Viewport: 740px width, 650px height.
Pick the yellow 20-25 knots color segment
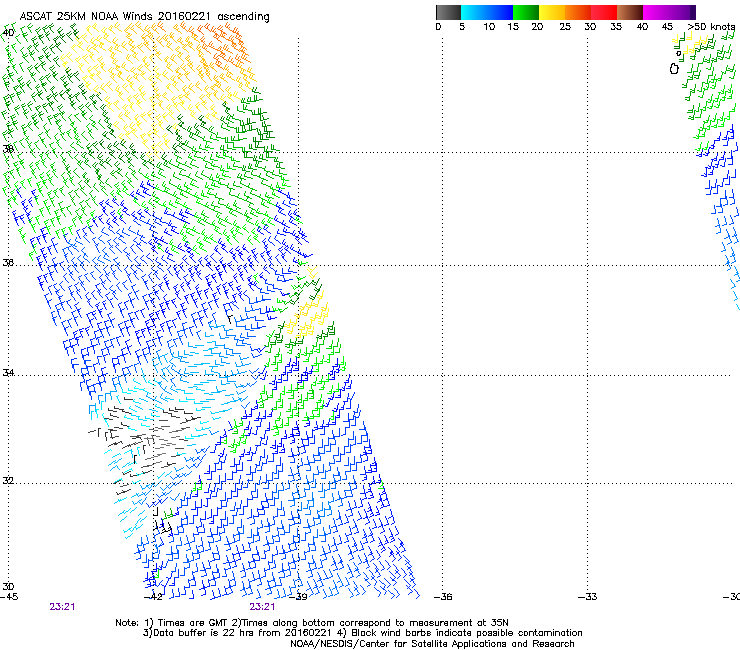click(552, 12)
